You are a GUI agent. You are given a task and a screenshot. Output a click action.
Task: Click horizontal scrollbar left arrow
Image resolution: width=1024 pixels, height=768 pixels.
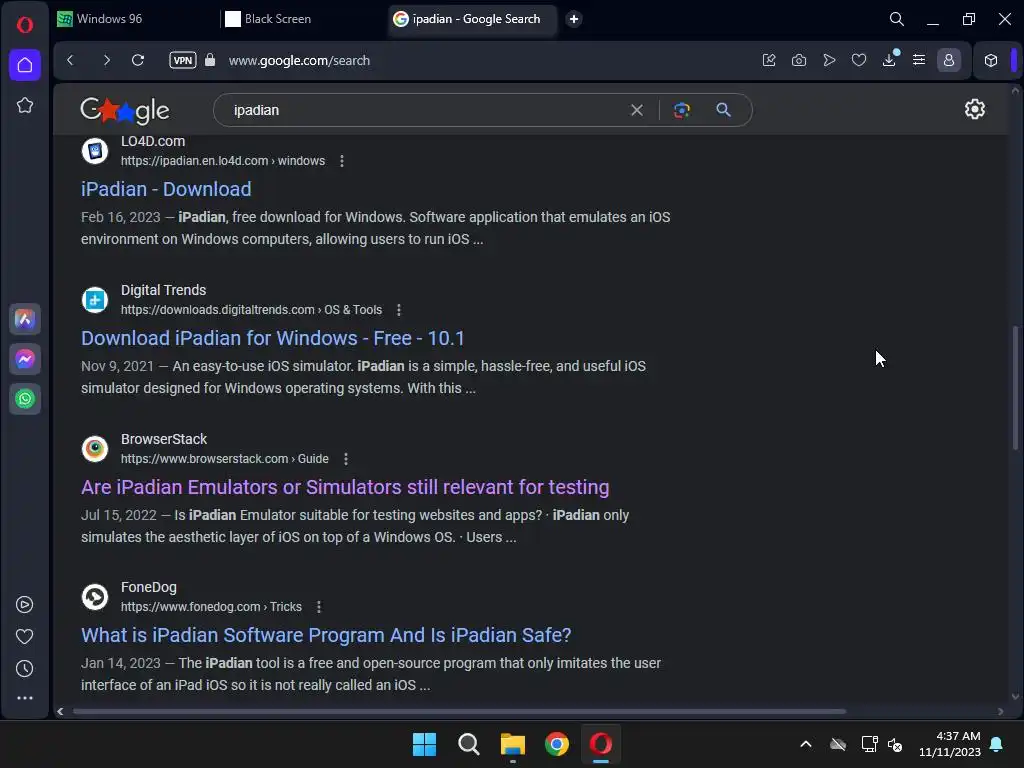(60, 711)
